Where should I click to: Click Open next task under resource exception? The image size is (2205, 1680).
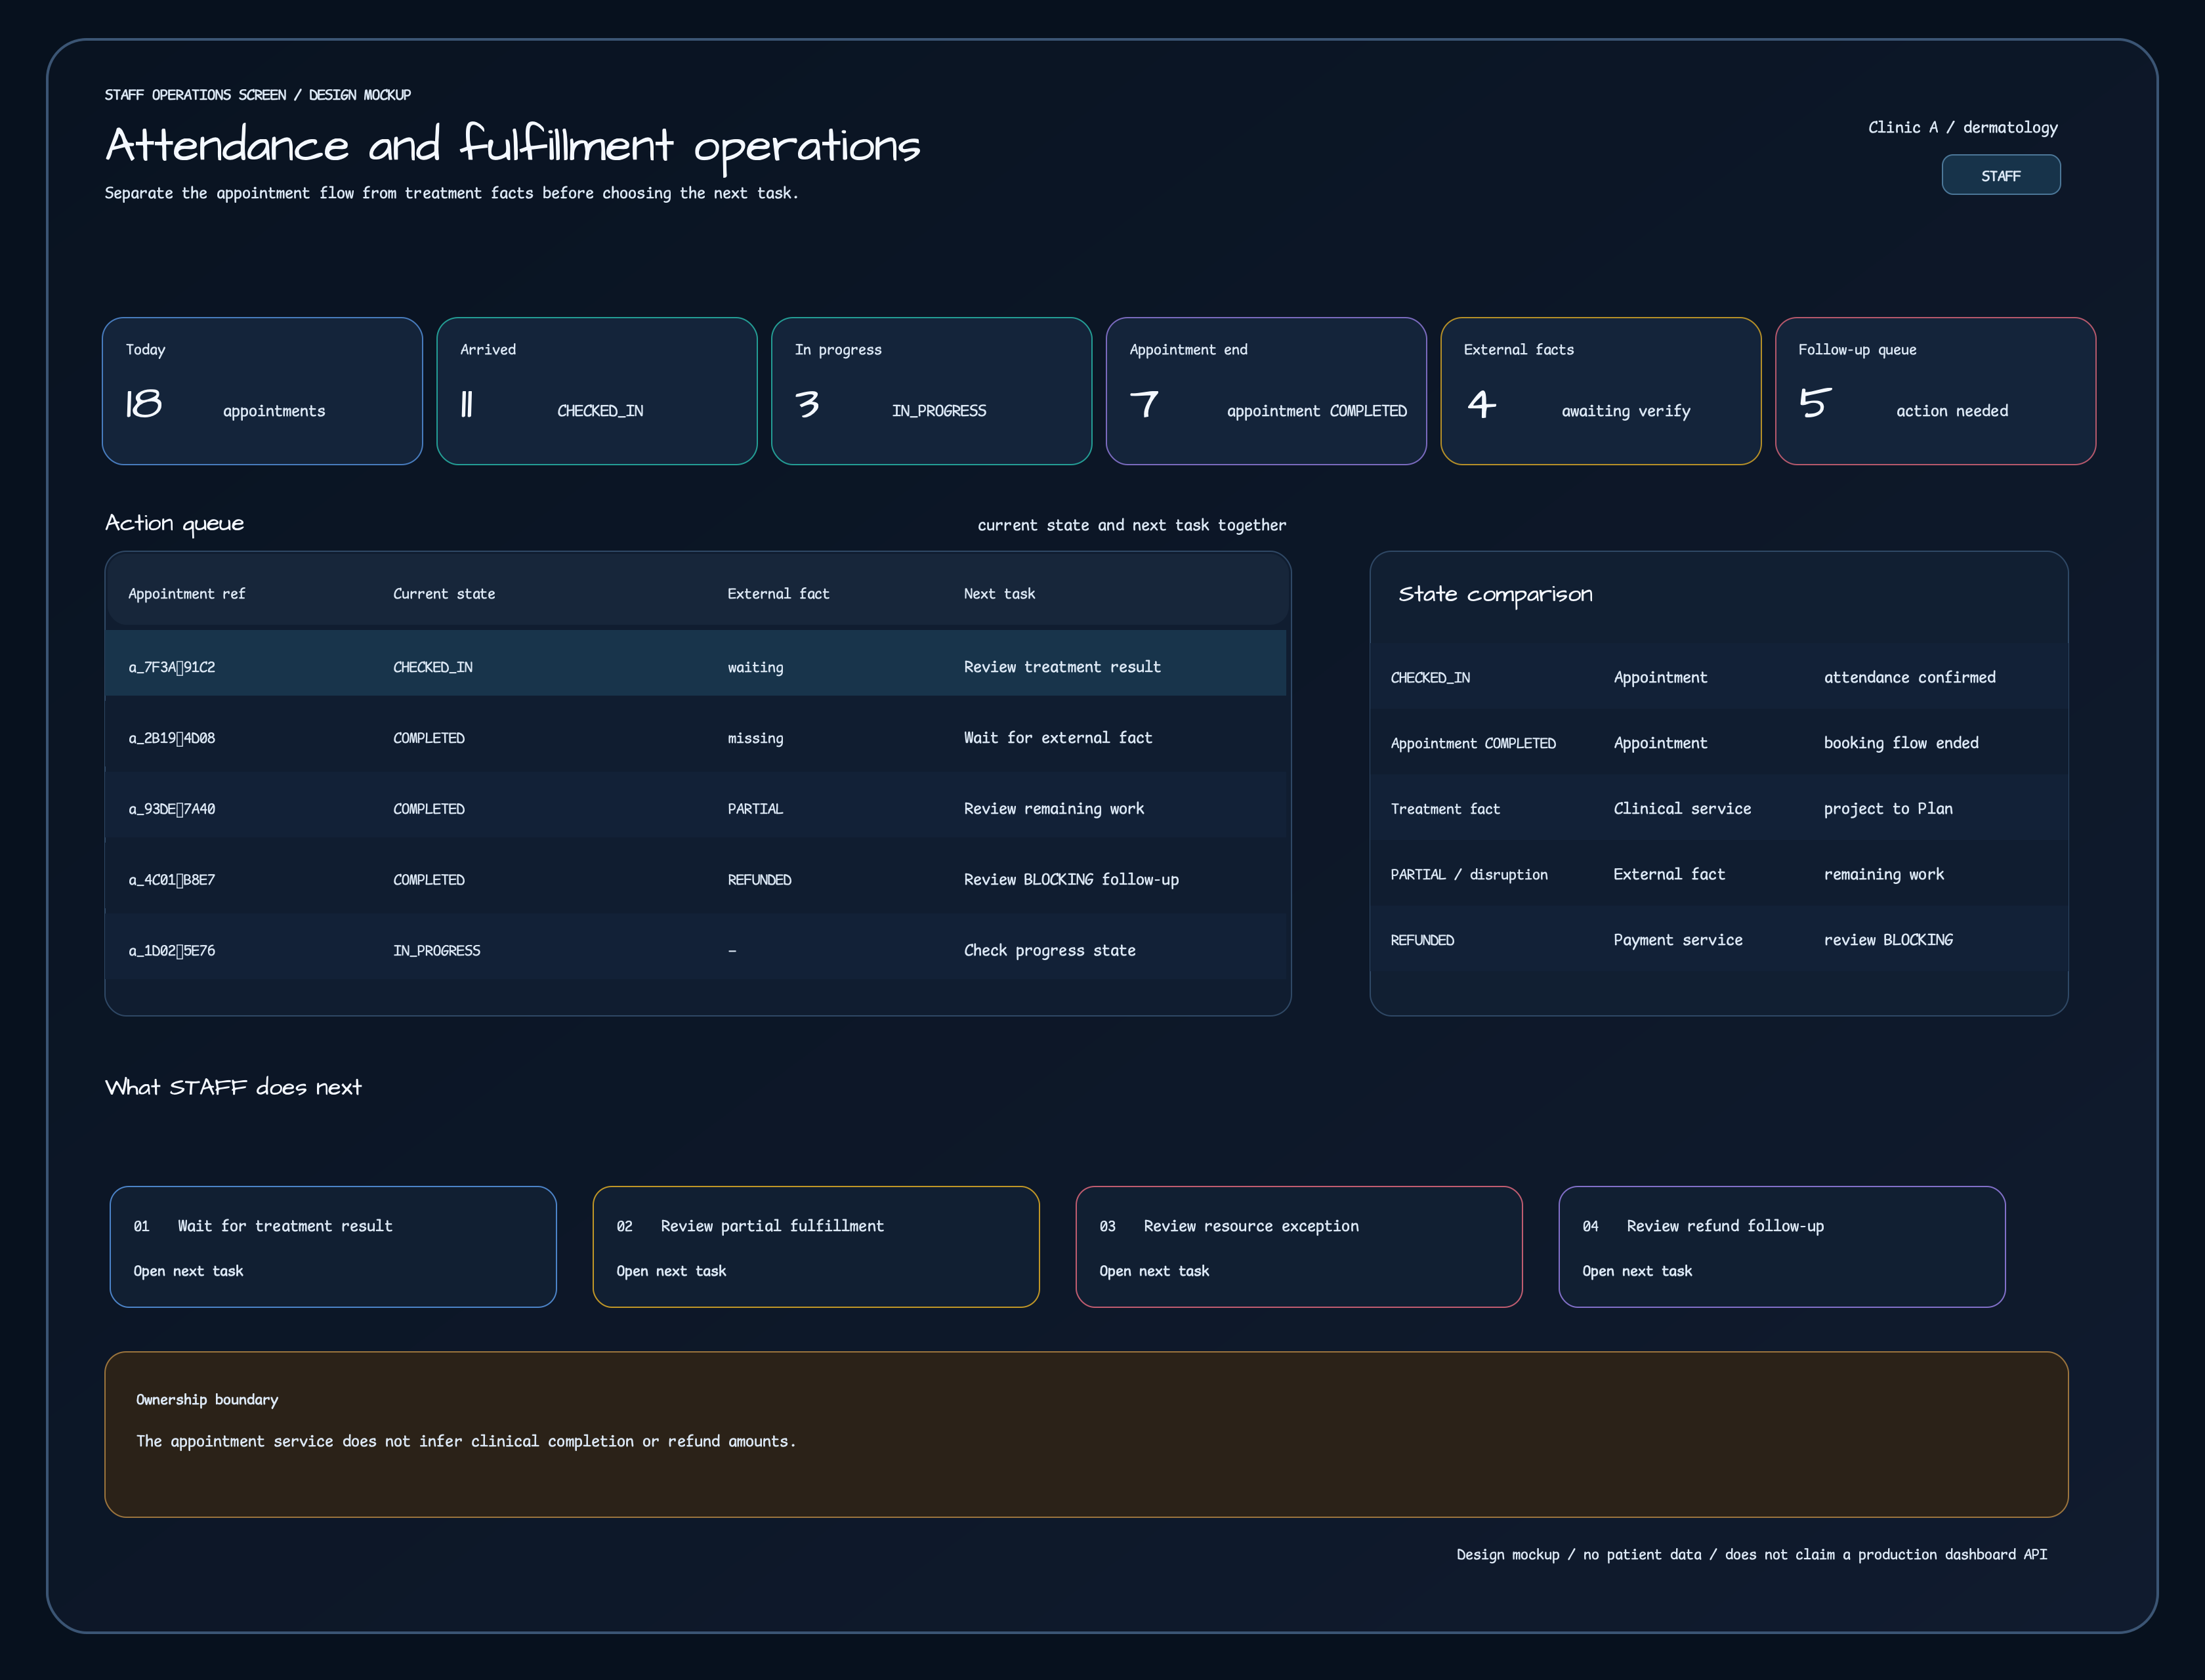pos(1154,1271)
